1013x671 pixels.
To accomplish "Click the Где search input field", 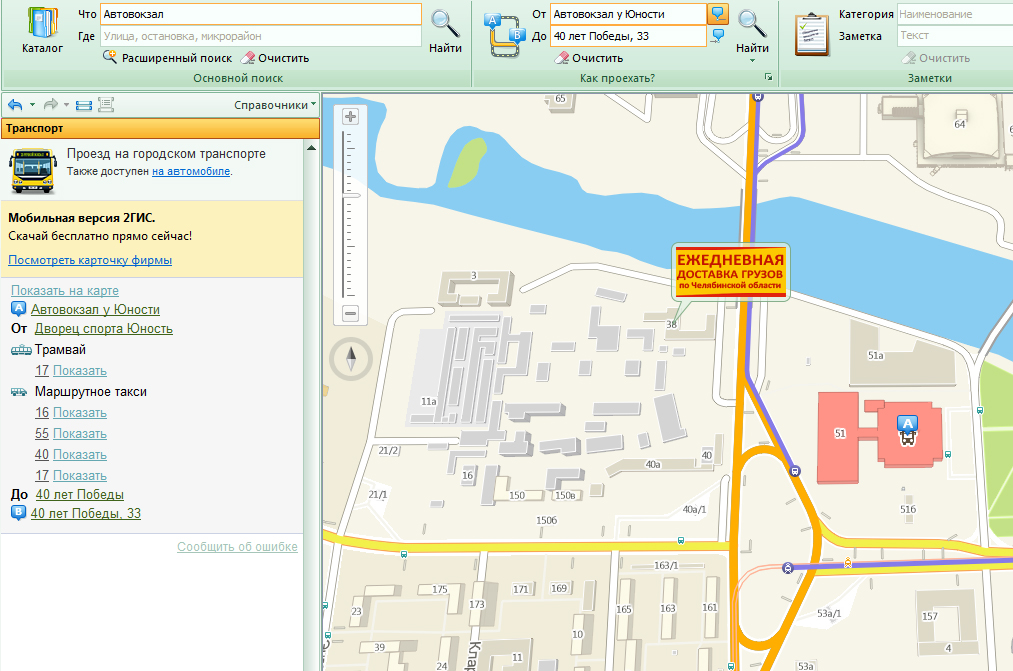I will pyautogui.click(x=260, y=36).
